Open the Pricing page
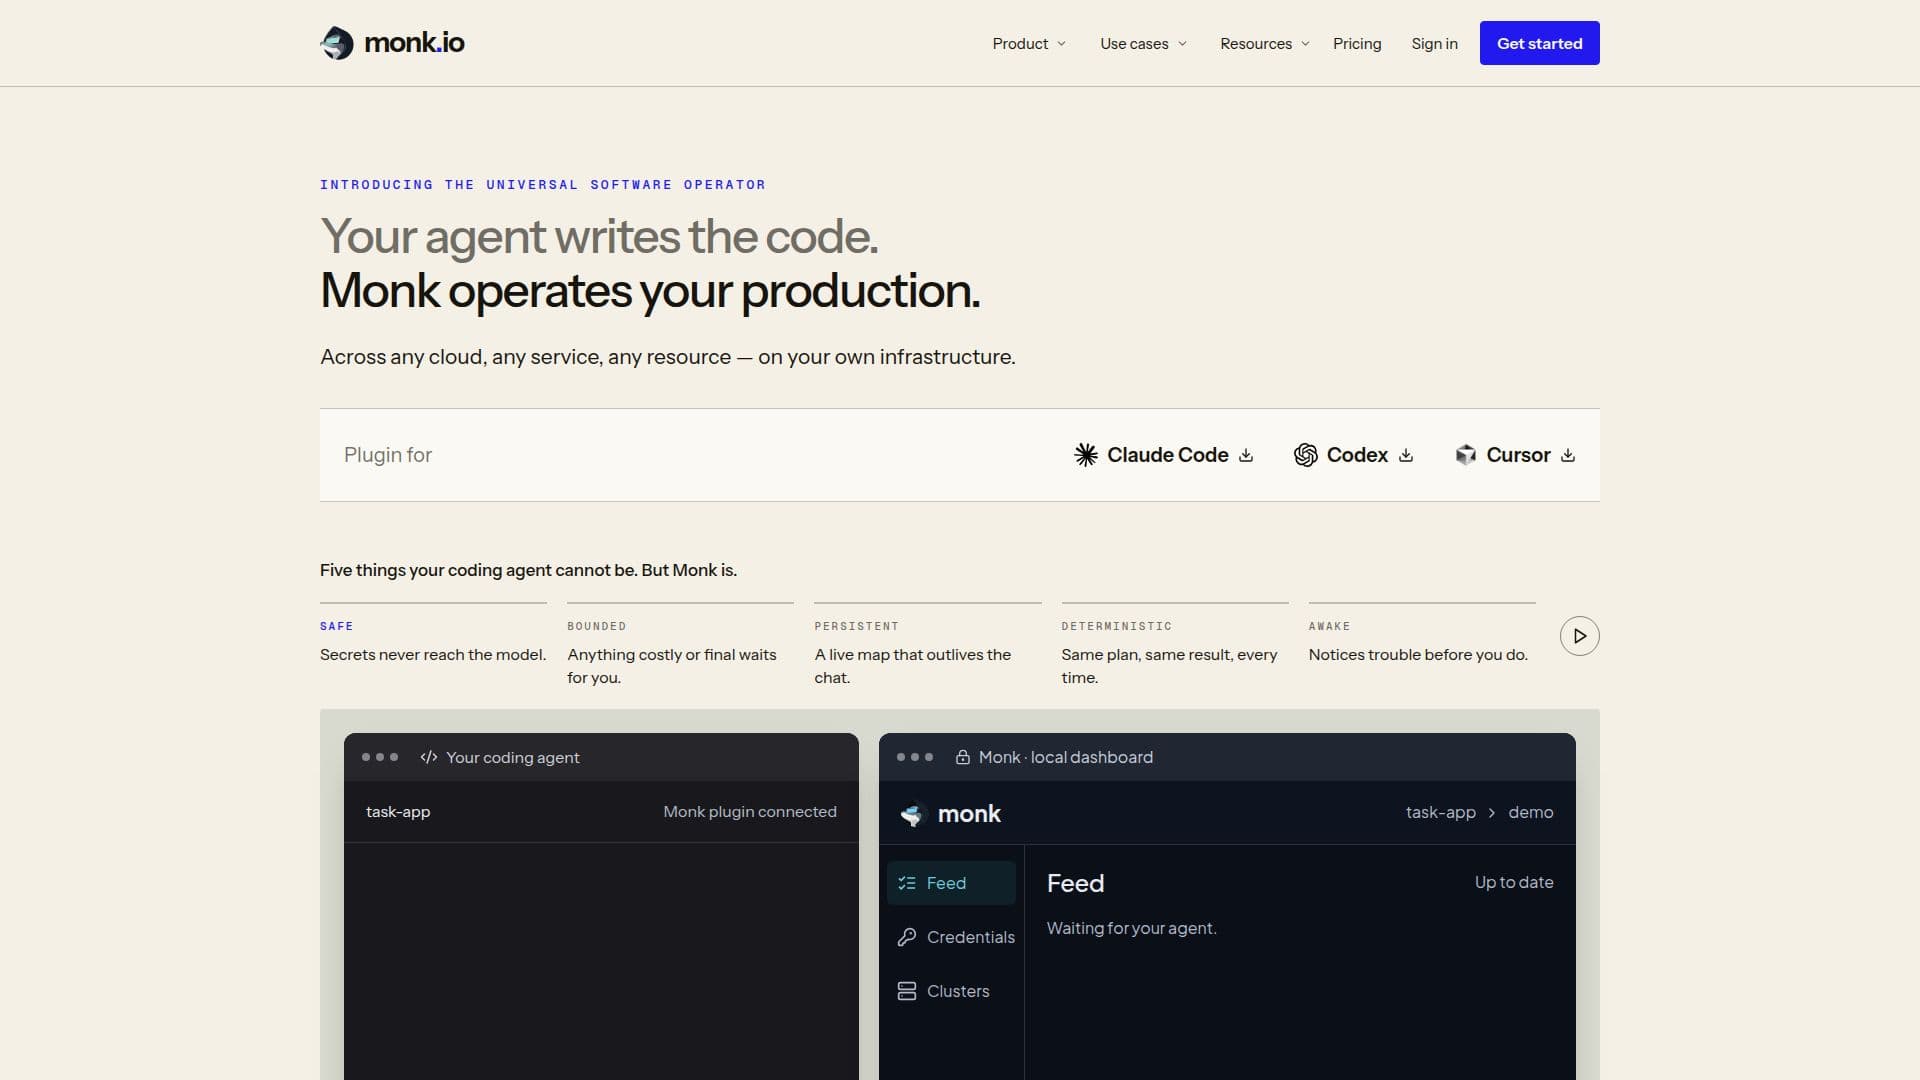Screen dimensions: 1920x1080 coord(1357,44)
